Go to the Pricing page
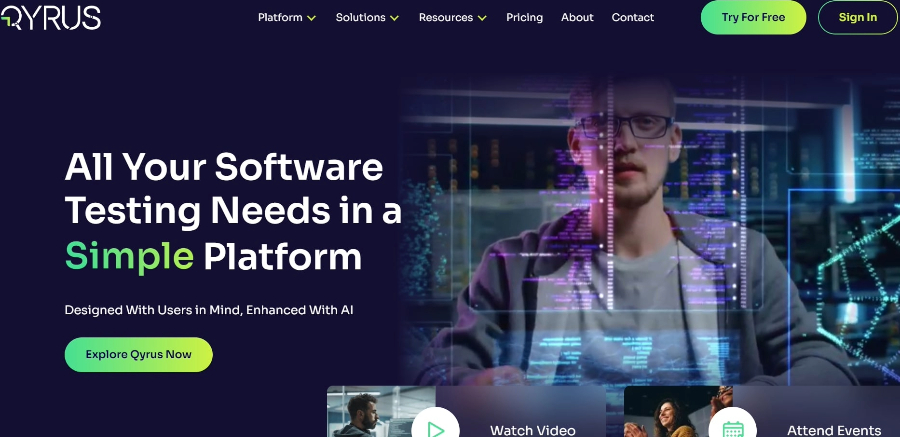Screen dimensions: 900x437 [525, 17]
